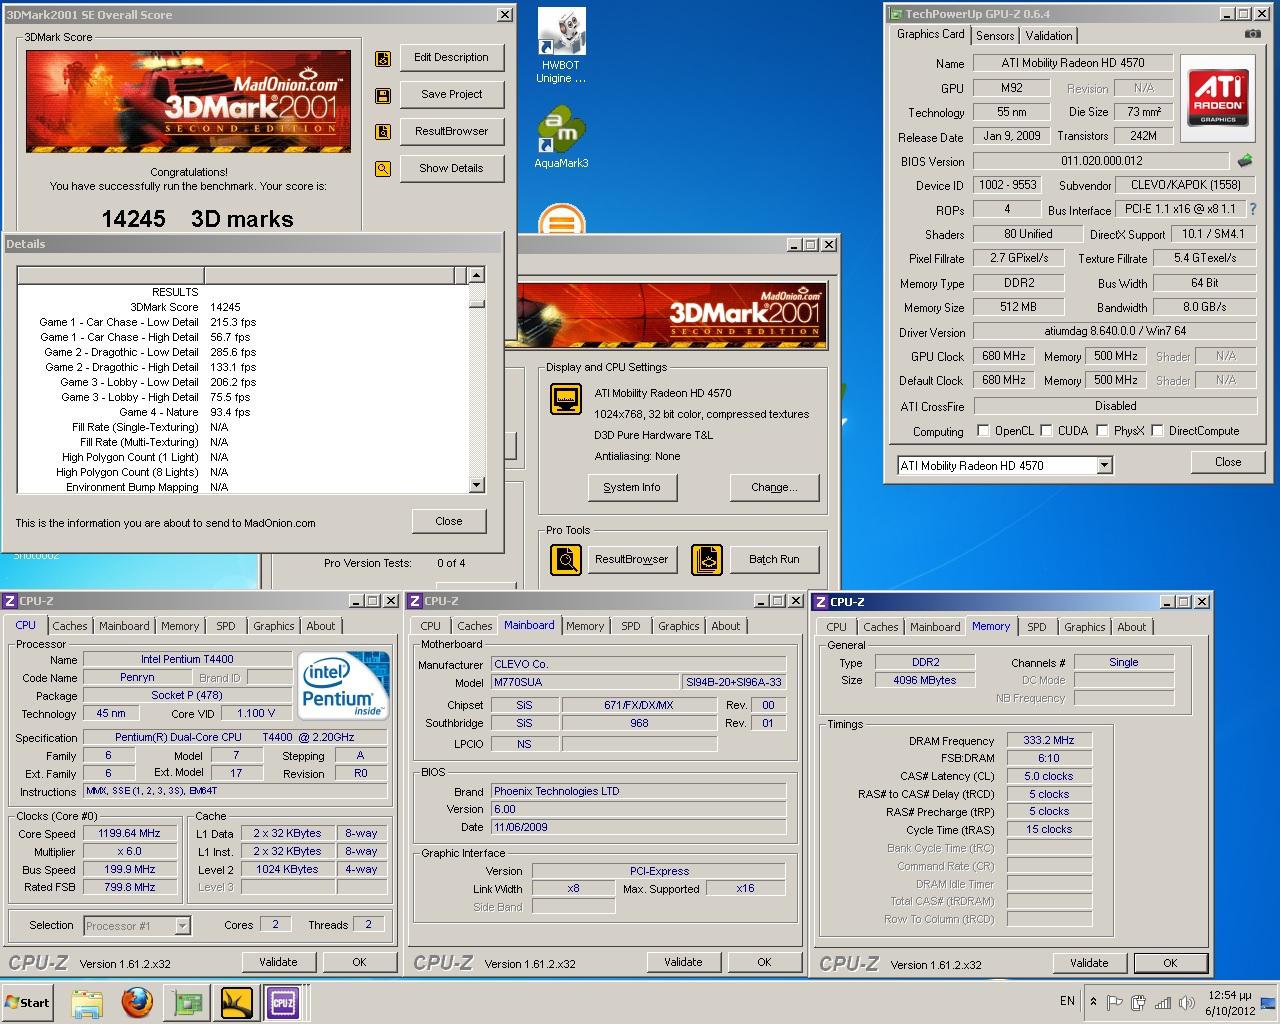The image size is (1280, 1024).
Task: Open Windows Explorer from the taskbar
Action: click(x=87, y=1002)
